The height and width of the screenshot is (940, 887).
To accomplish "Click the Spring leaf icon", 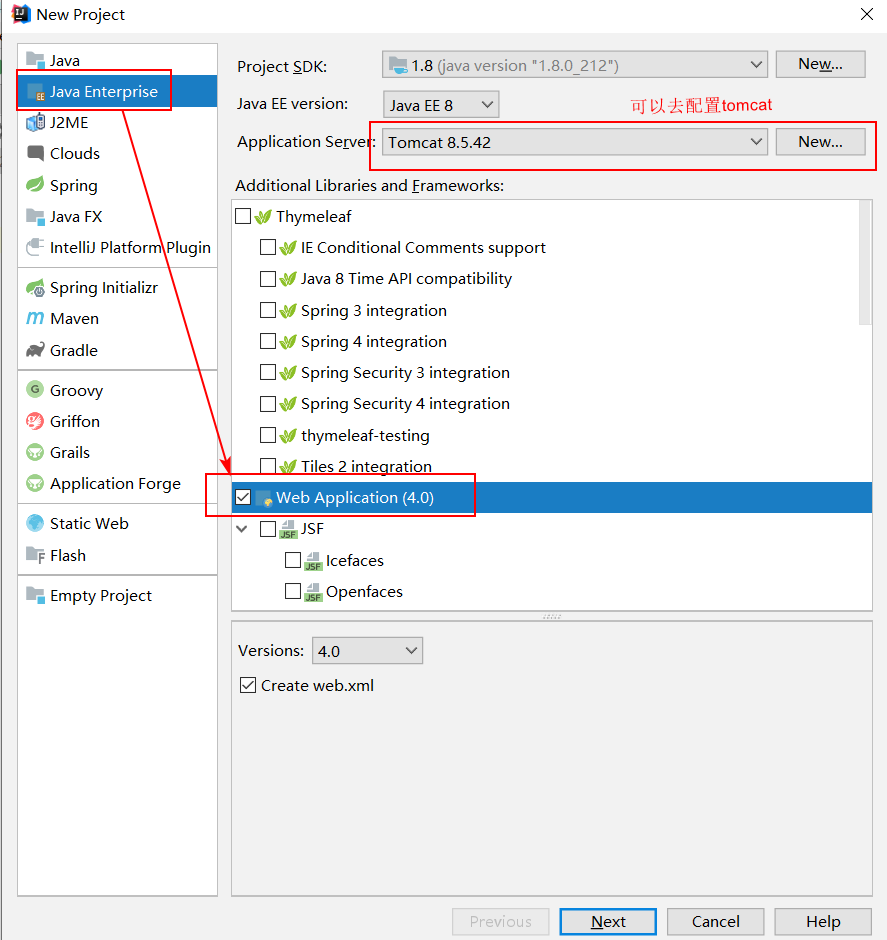I will 35,185.
